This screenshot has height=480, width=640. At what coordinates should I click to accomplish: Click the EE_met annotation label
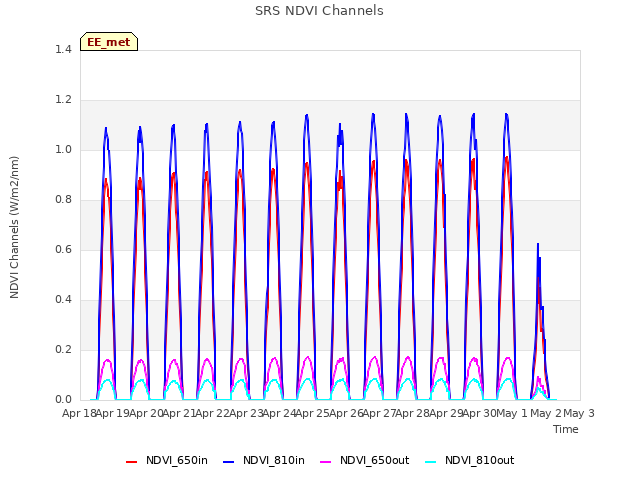point(109,42)
